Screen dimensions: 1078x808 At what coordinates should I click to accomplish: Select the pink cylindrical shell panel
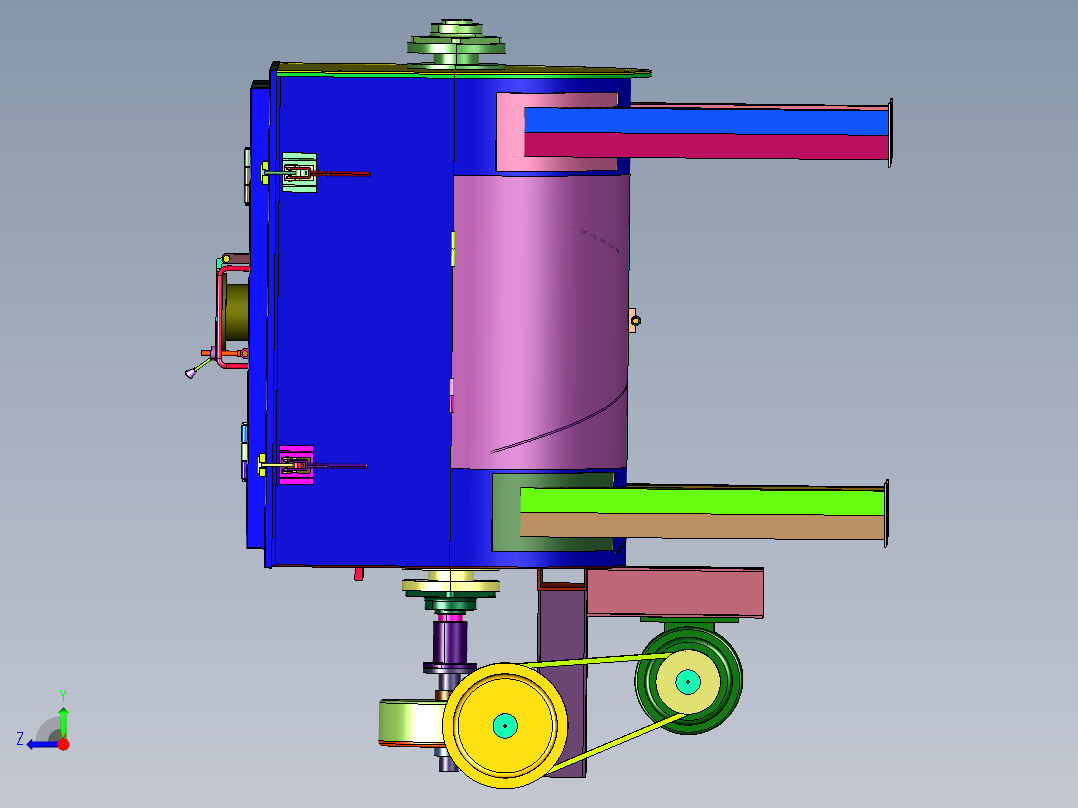pyautogui.click(x=540, y=322)
